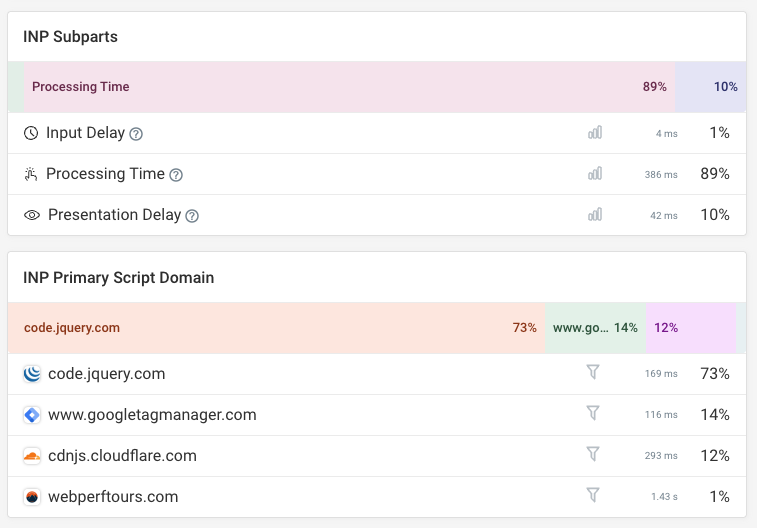Click the purple 10% Presentation Delay segment

710,87
